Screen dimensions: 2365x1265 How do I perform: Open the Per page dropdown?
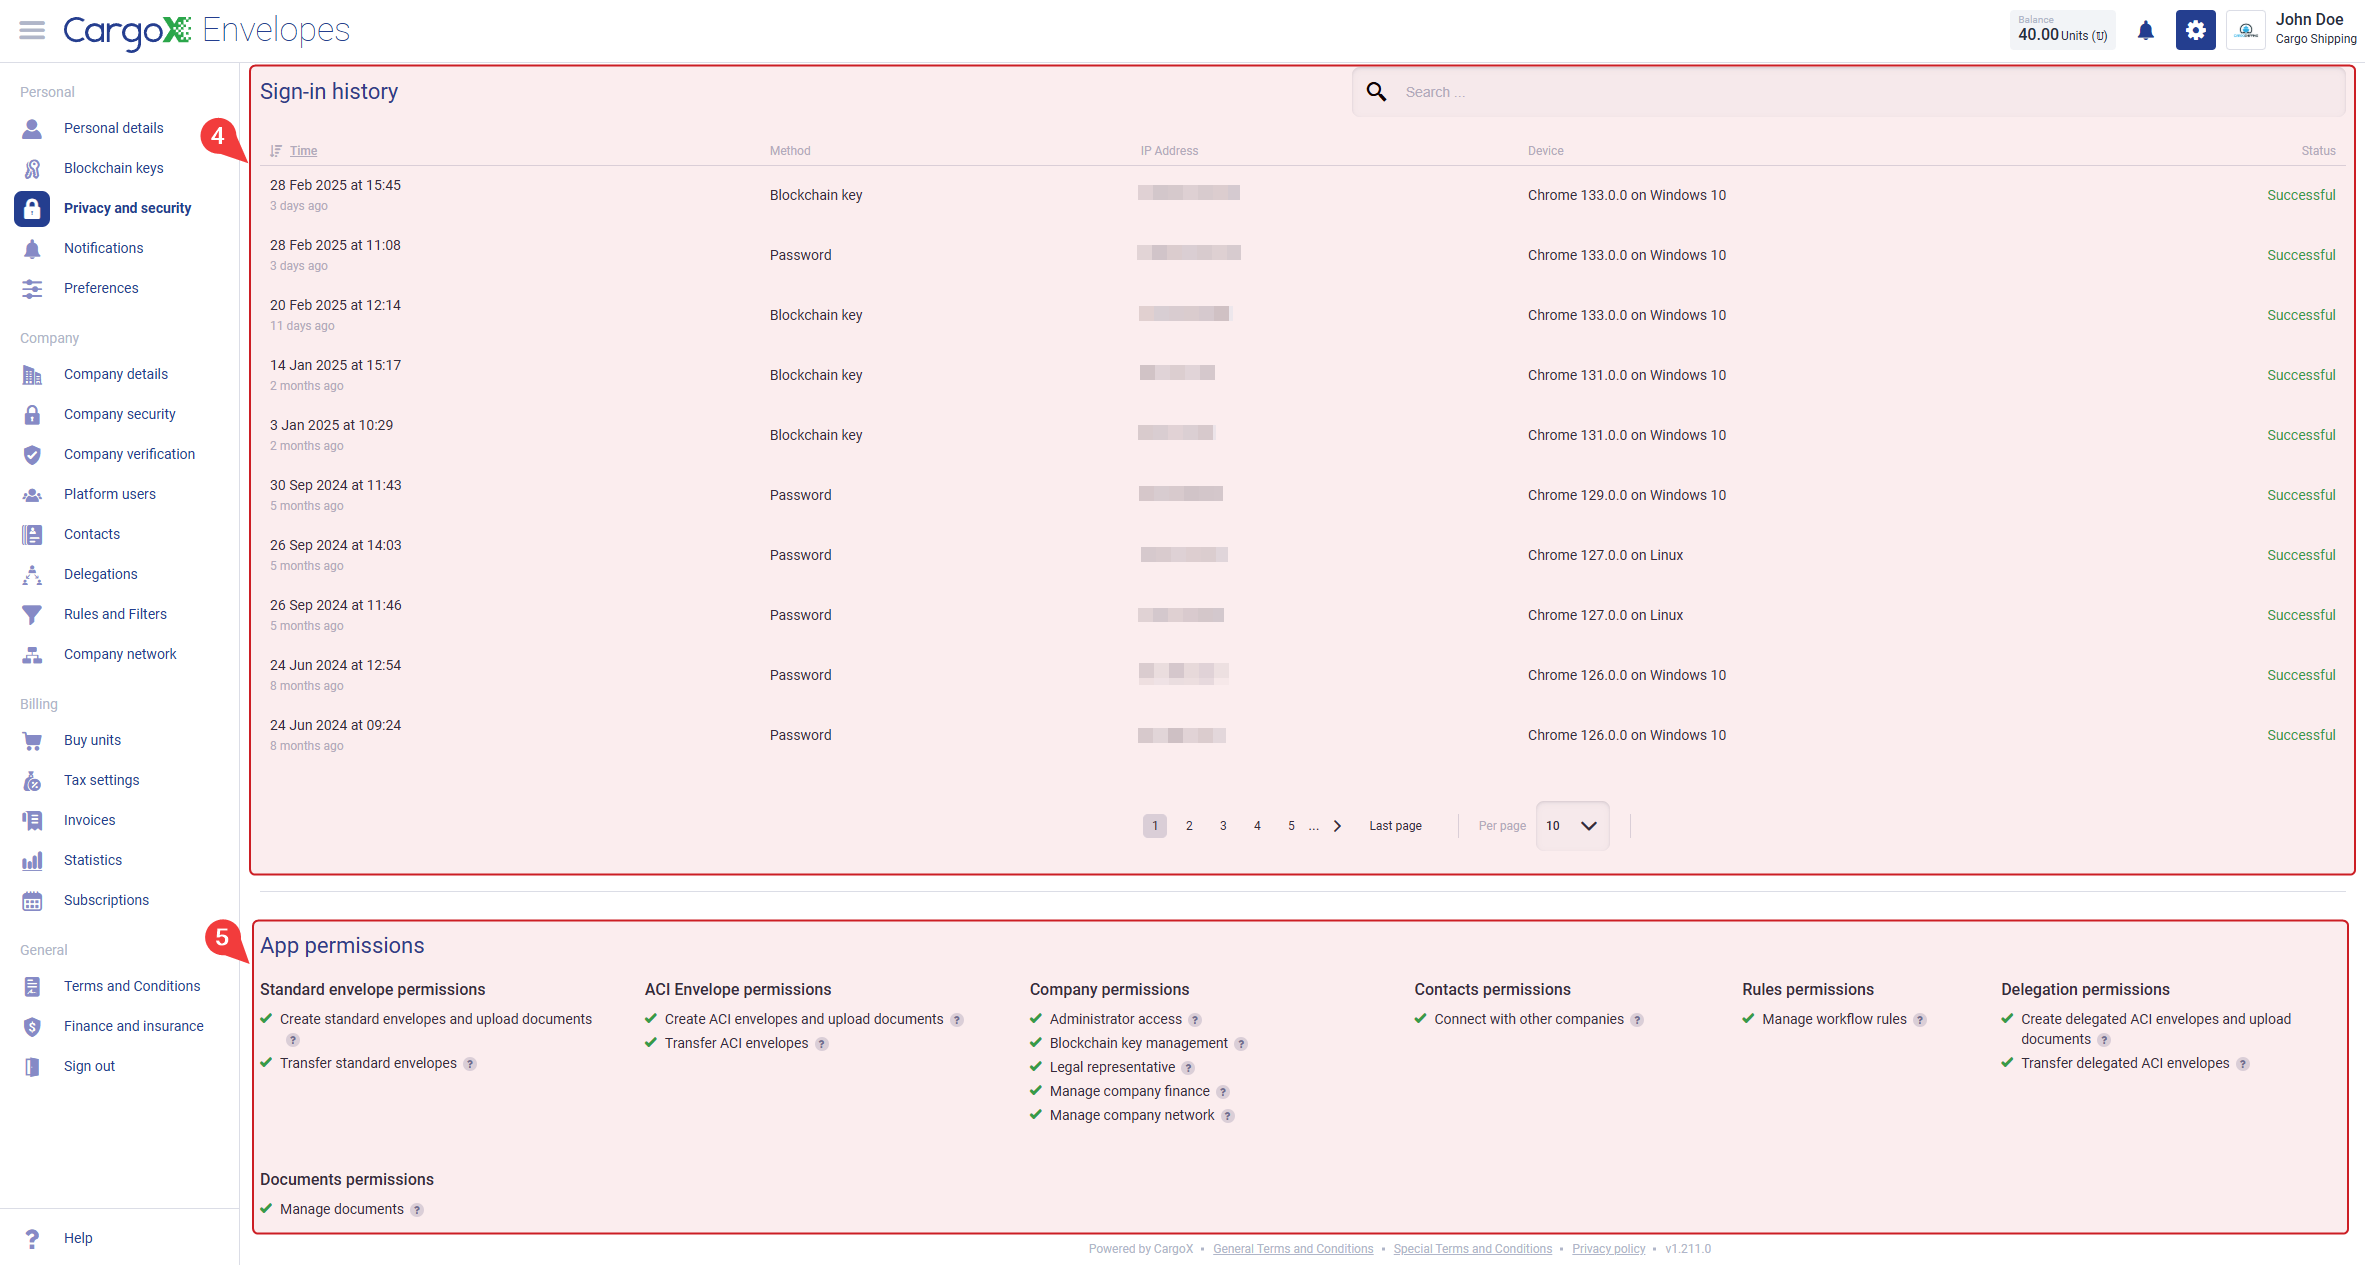[1572, 826]
